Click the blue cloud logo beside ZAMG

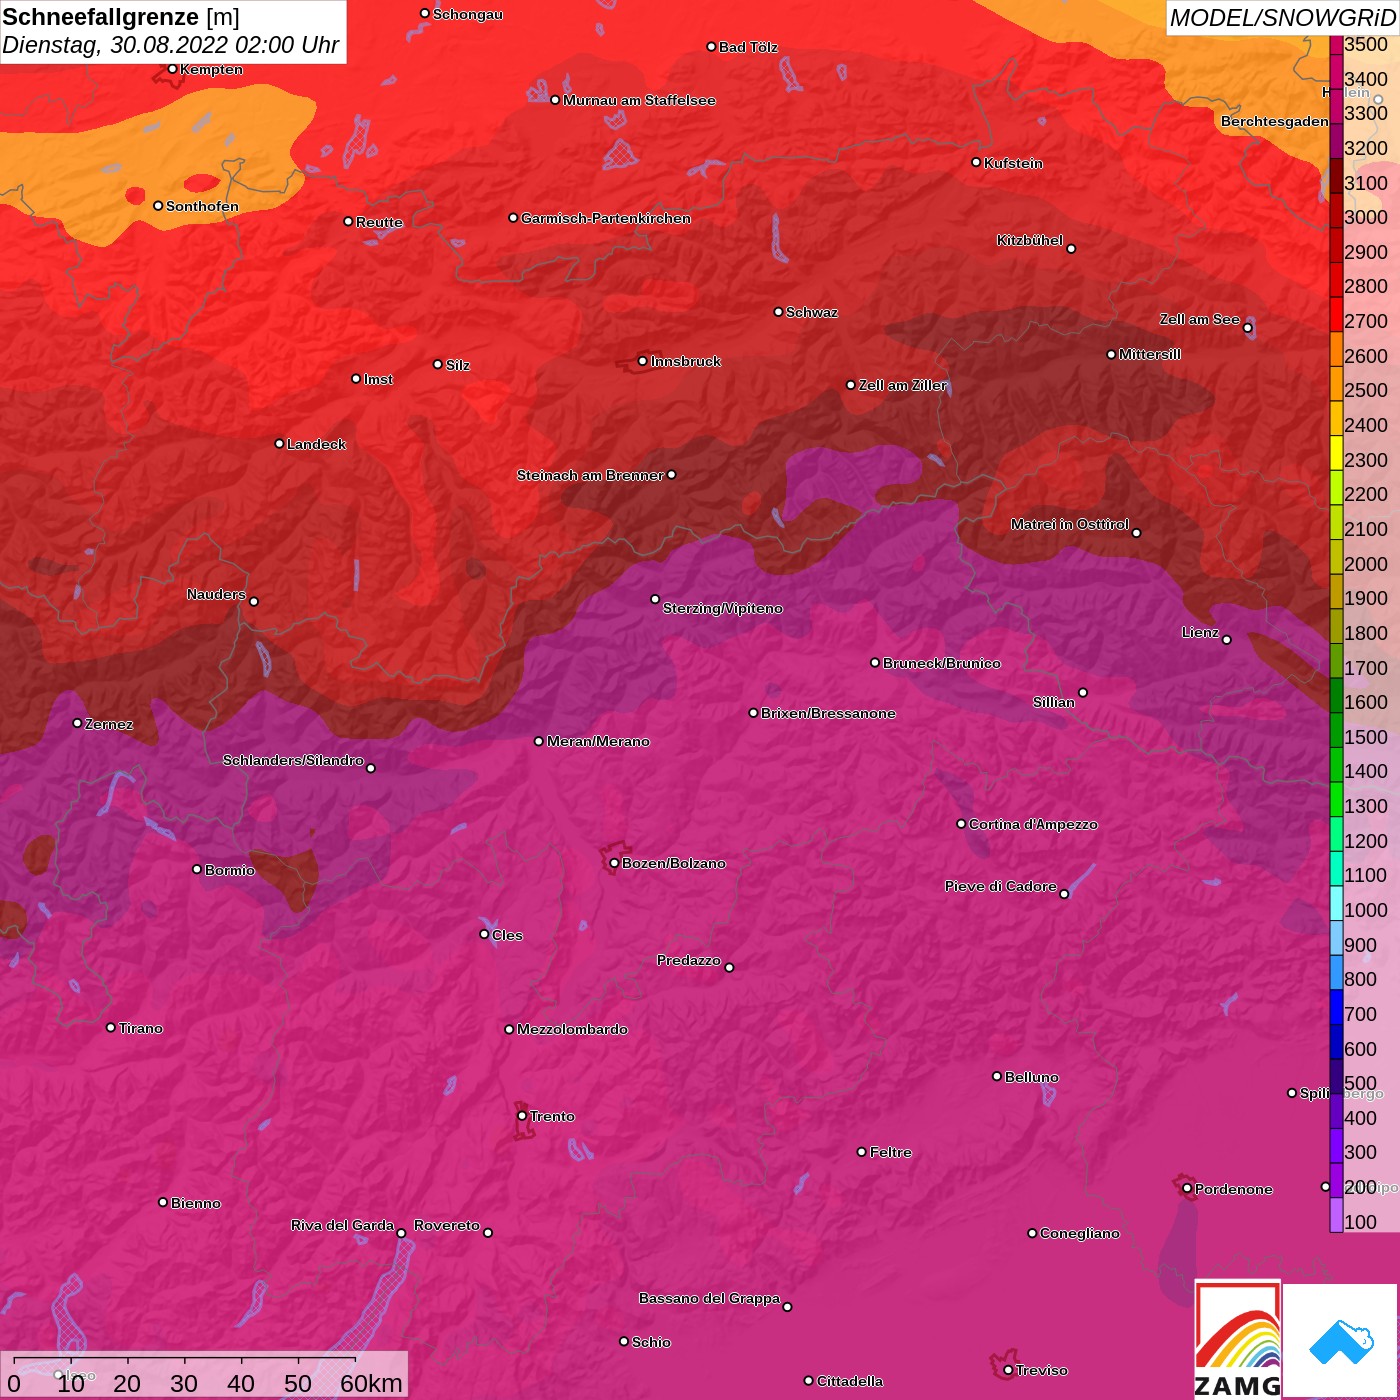point(1341,1342)
